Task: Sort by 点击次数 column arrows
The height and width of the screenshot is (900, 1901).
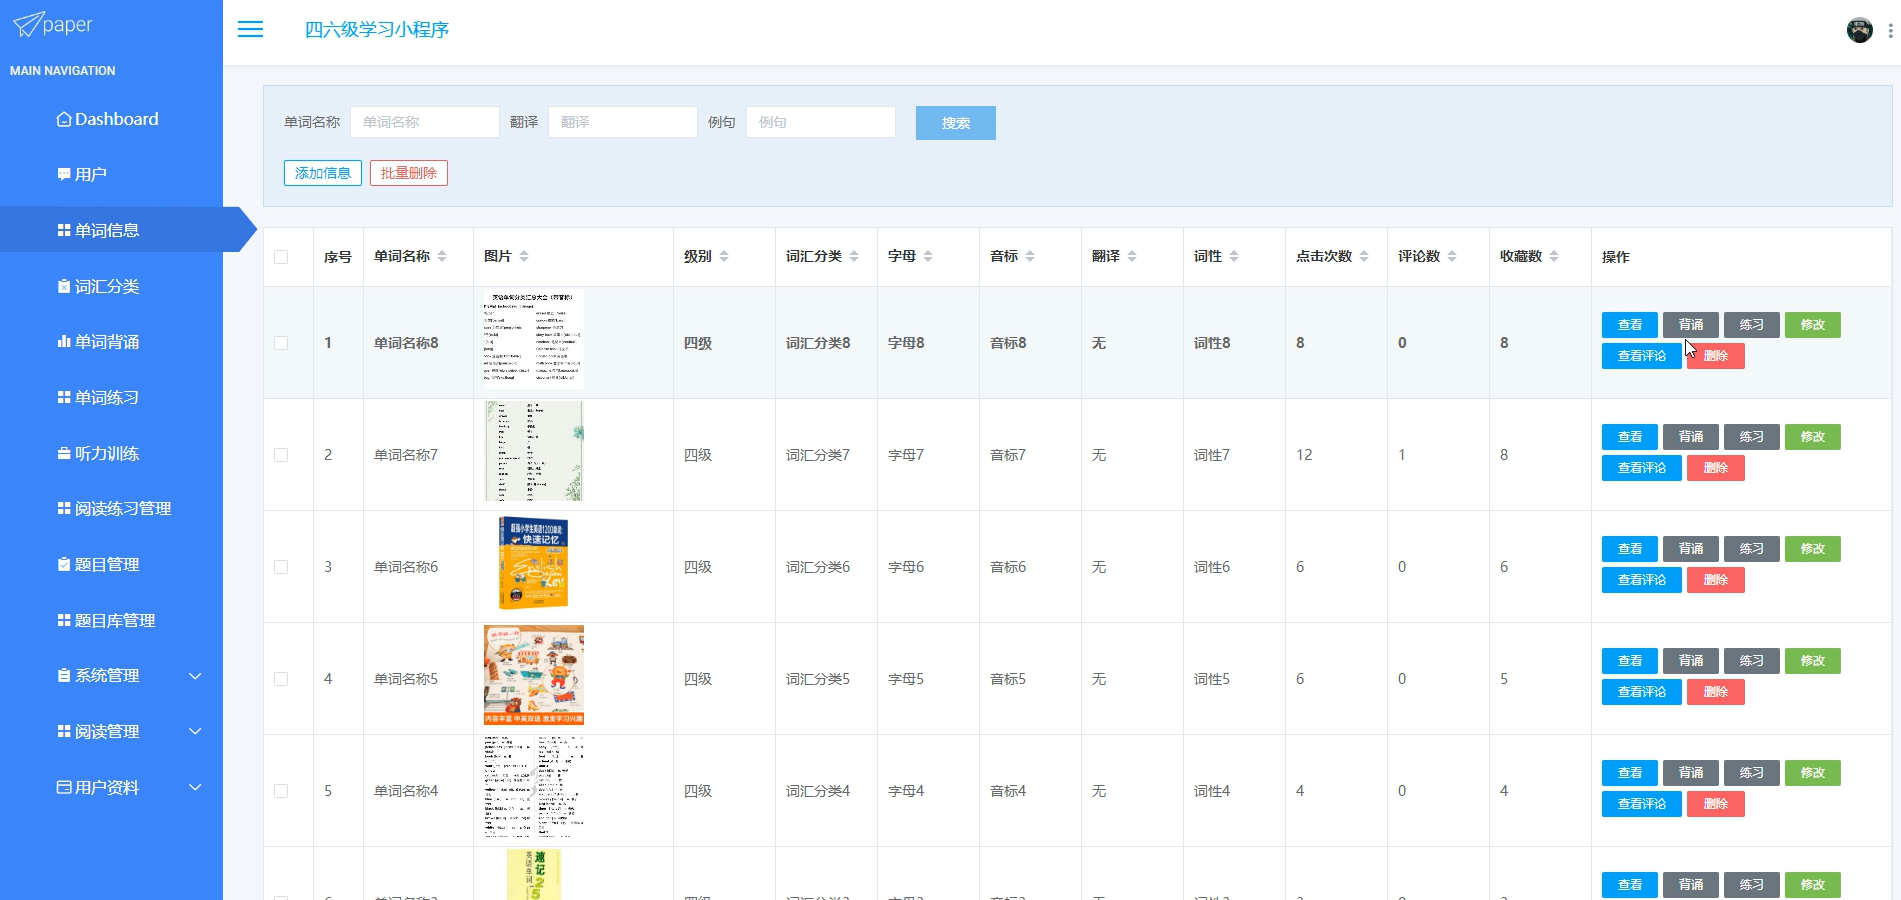Action: 1364,257
